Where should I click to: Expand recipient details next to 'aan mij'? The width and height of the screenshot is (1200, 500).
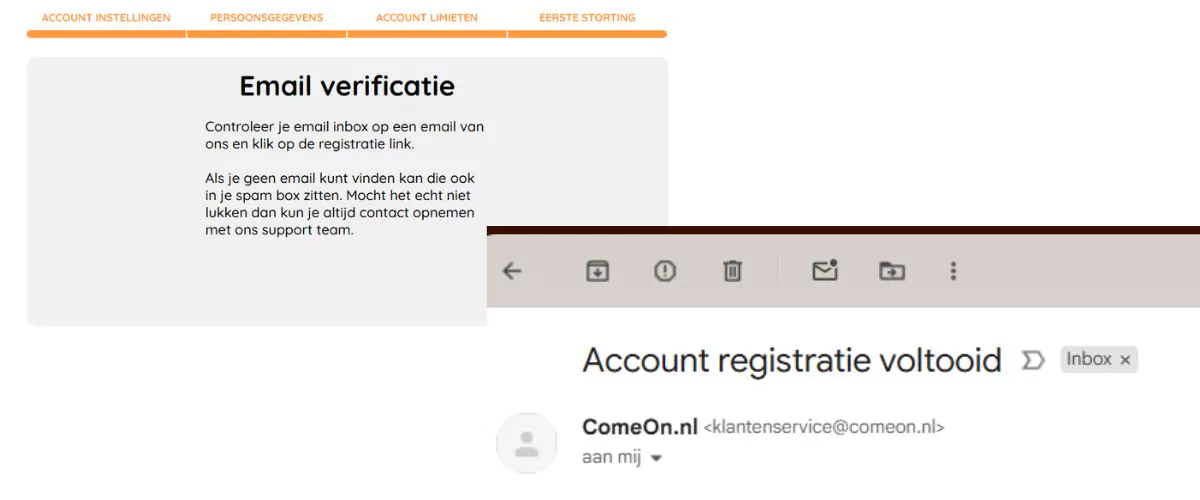(657, 458)
